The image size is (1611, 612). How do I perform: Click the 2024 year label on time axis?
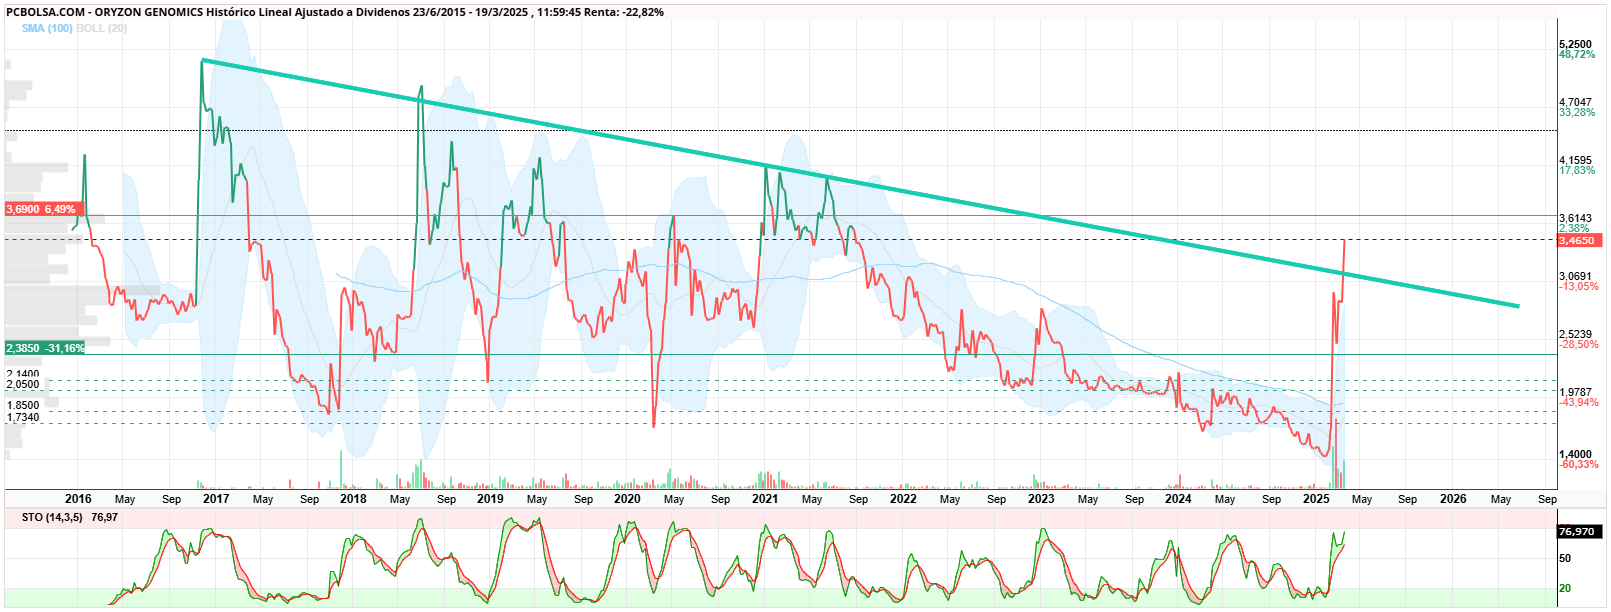(1178, 499)
